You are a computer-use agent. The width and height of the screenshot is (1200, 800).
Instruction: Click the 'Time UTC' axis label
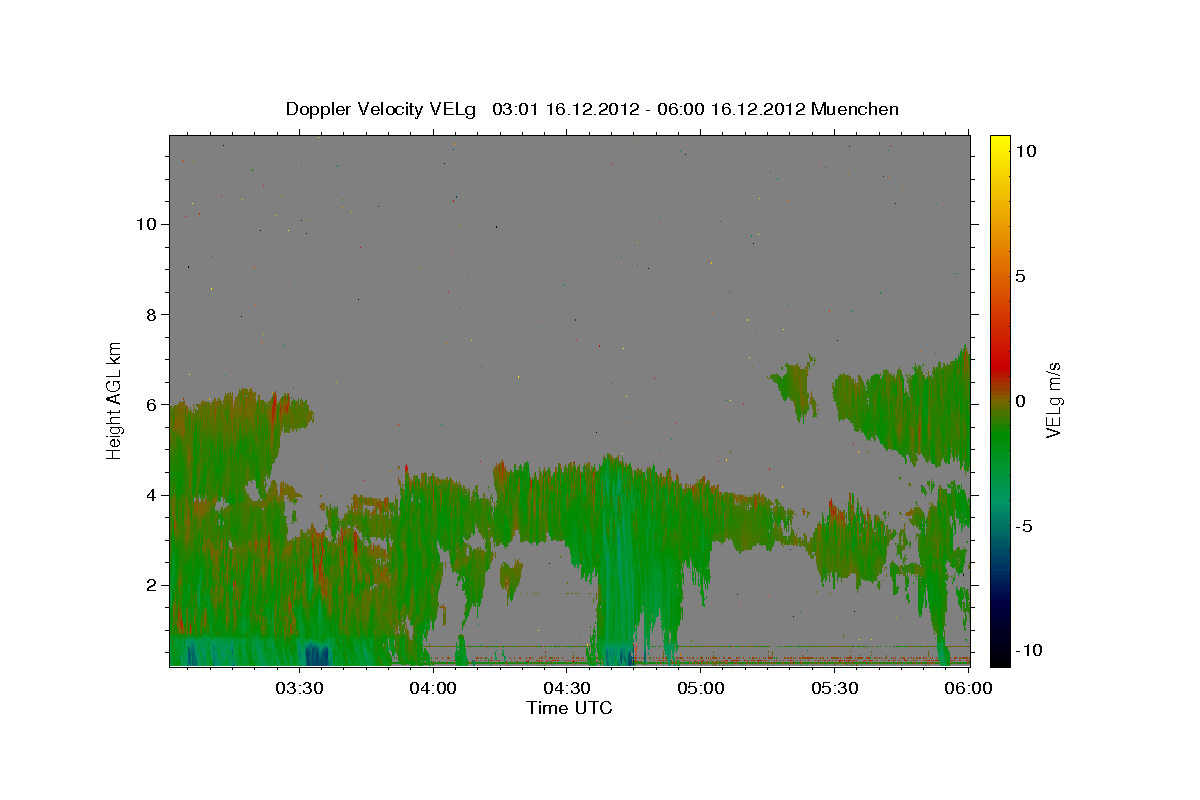(x=569, y=708)
